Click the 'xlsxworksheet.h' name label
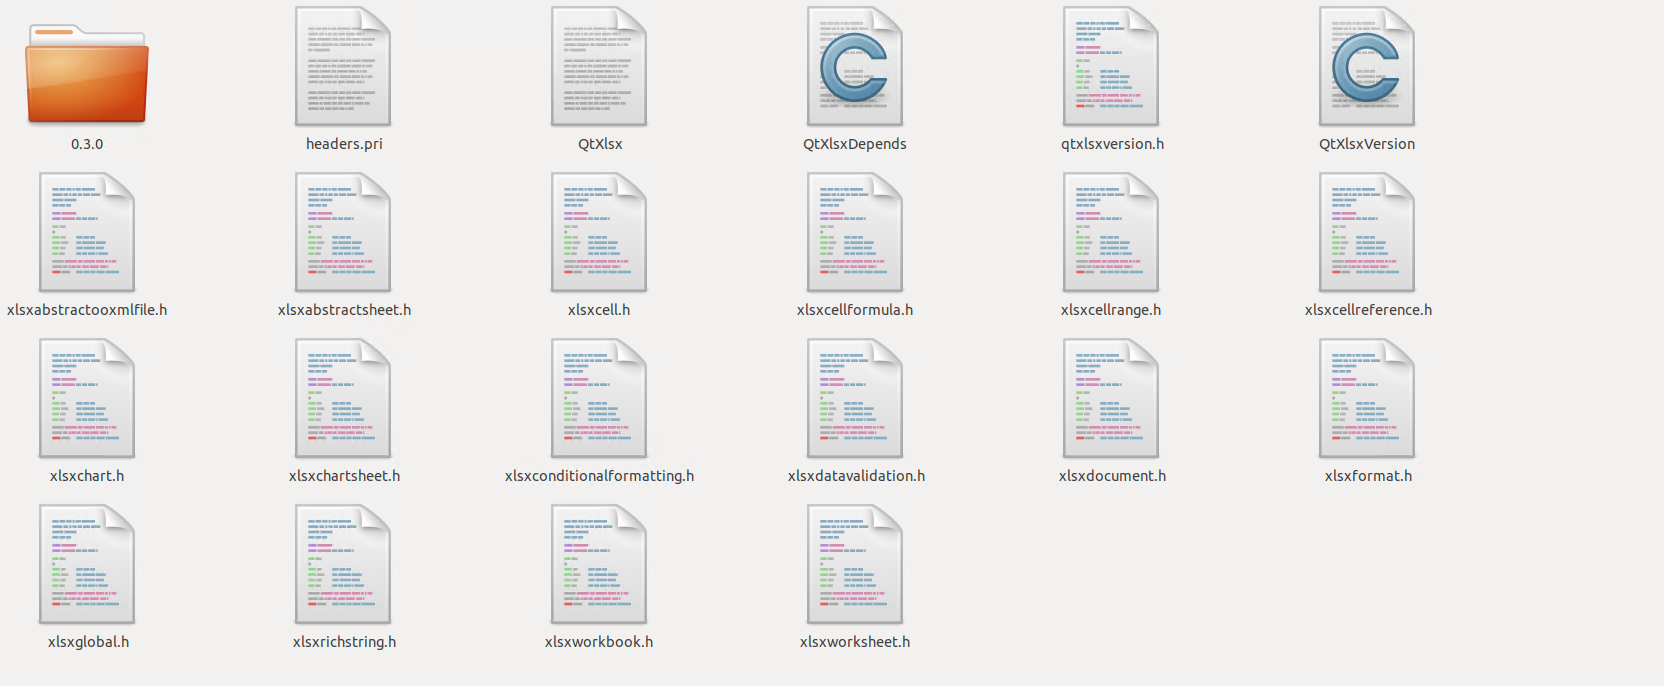1664x686 pixels. 855,642
